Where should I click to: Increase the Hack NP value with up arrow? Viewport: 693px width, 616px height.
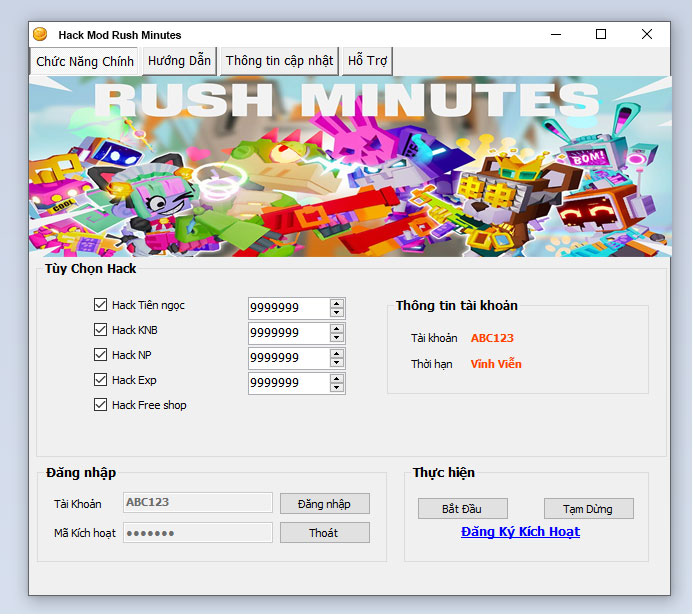[337, 354]
